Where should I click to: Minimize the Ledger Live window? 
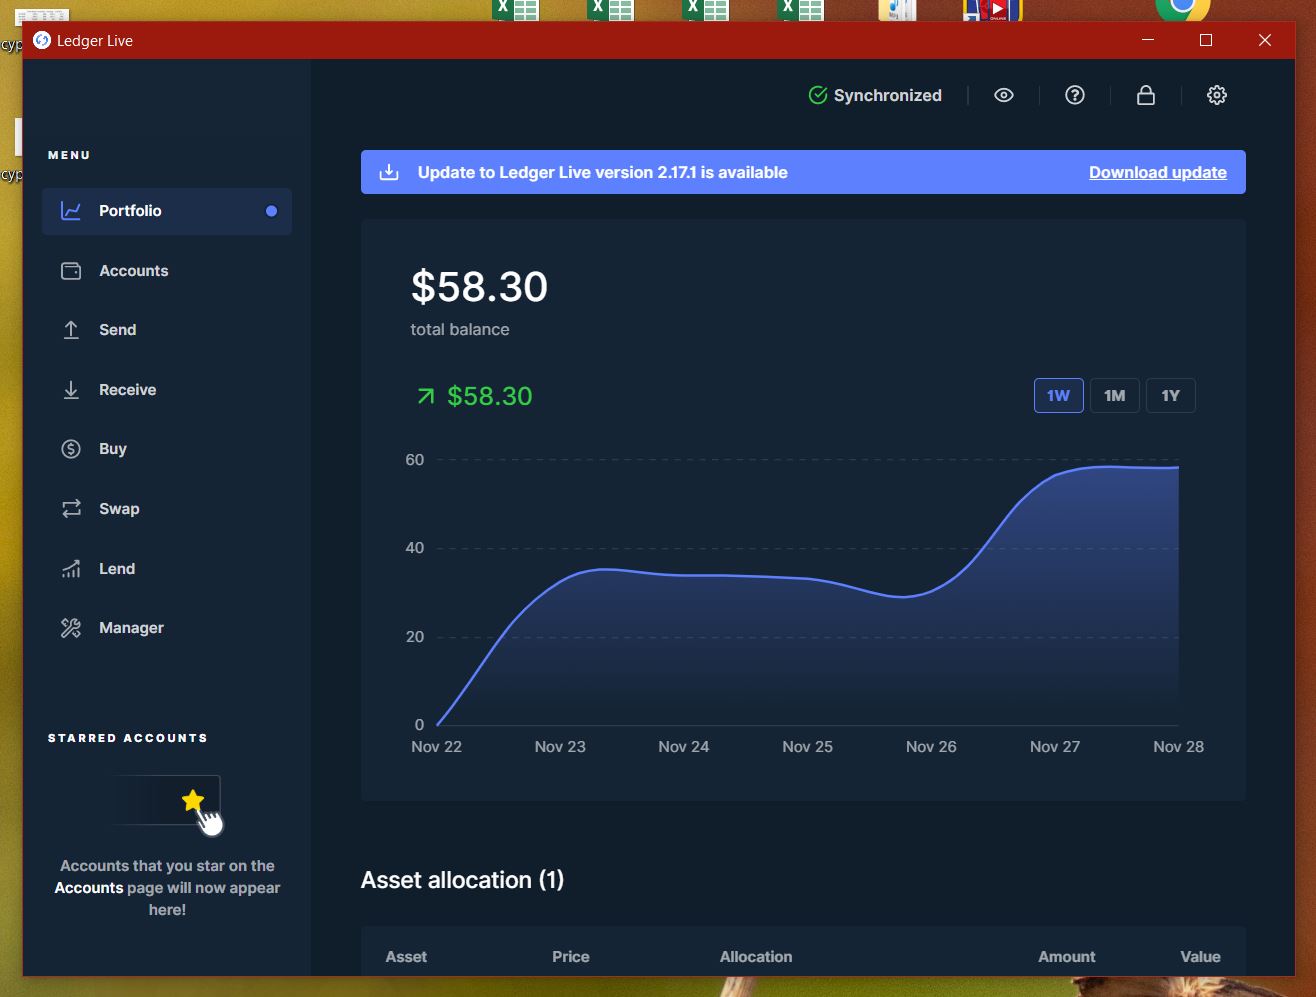pyautogui.click(x=1148, y=40)
